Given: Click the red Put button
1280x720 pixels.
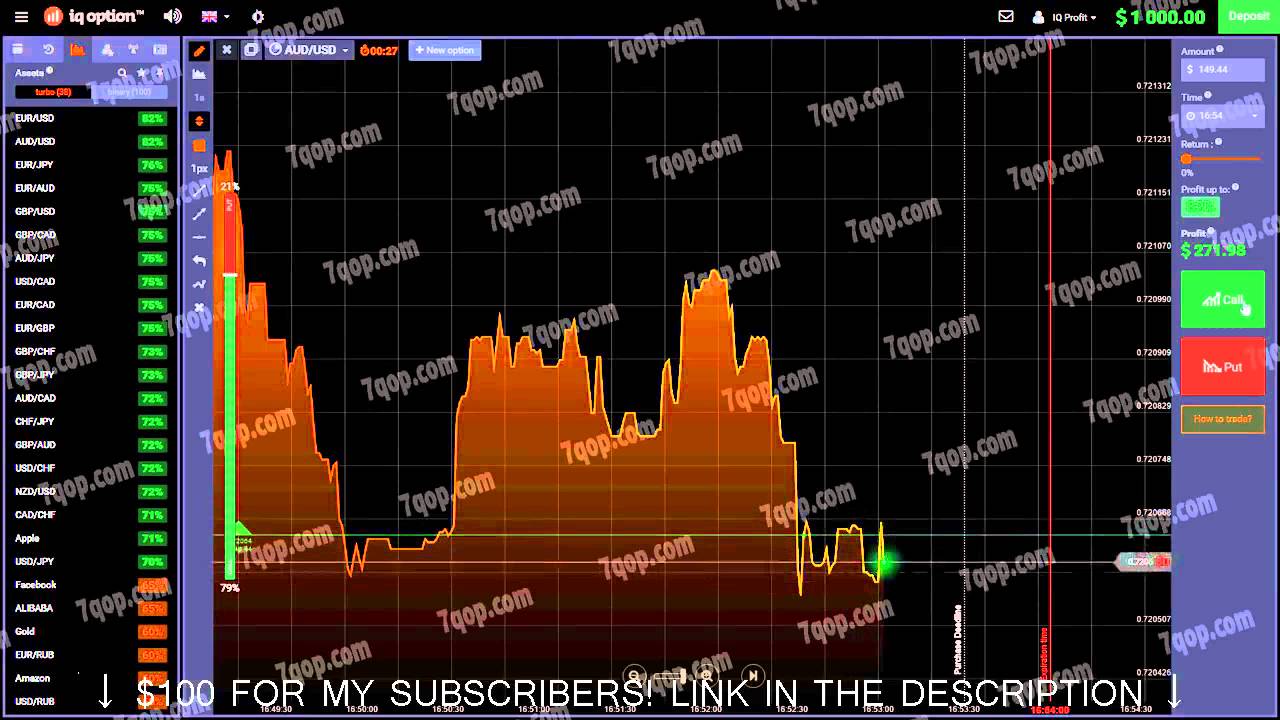Looking at the screenshot, I should point(1222,367).
